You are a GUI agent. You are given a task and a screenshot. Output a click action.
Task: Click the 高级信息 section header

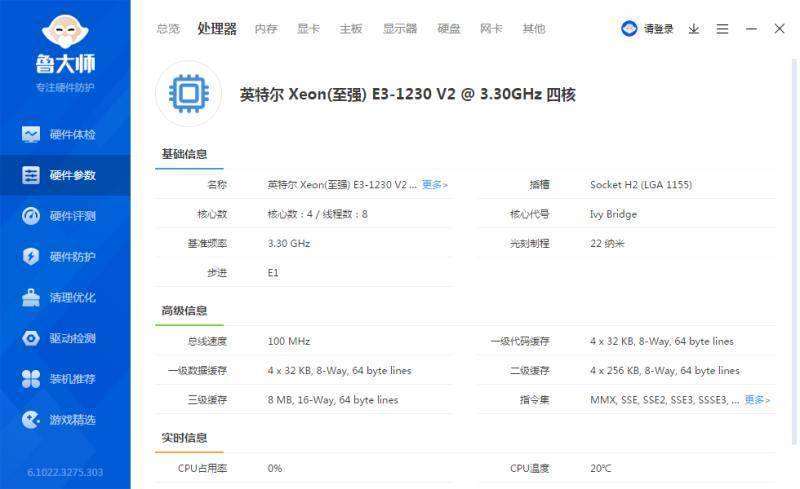[x=184, y=310]
